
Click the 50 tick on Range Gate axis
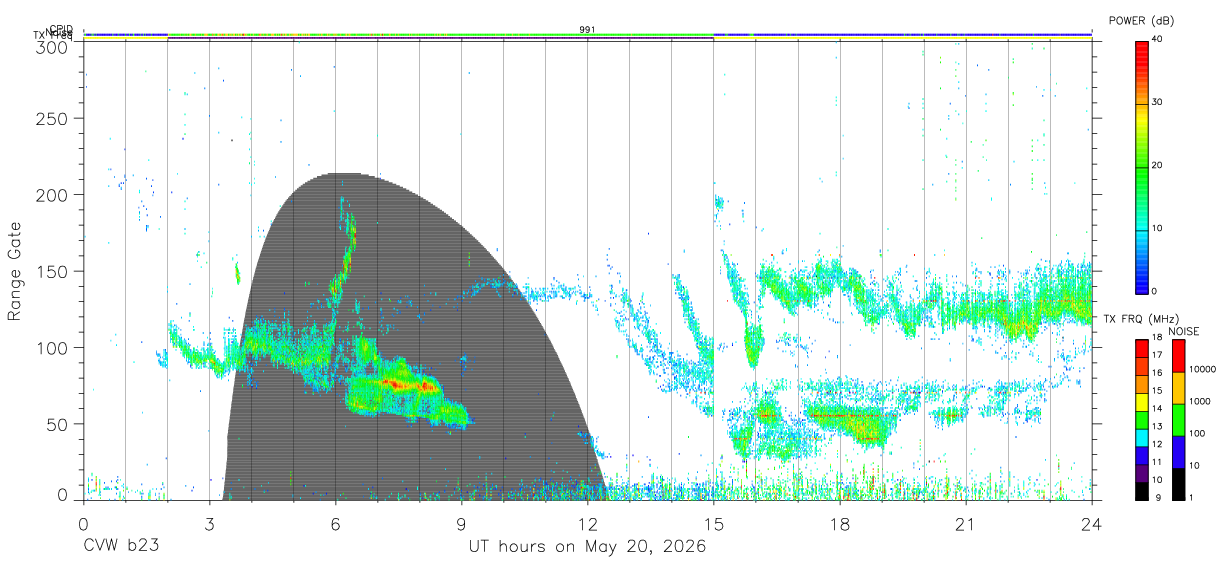[x=58, y=424]
